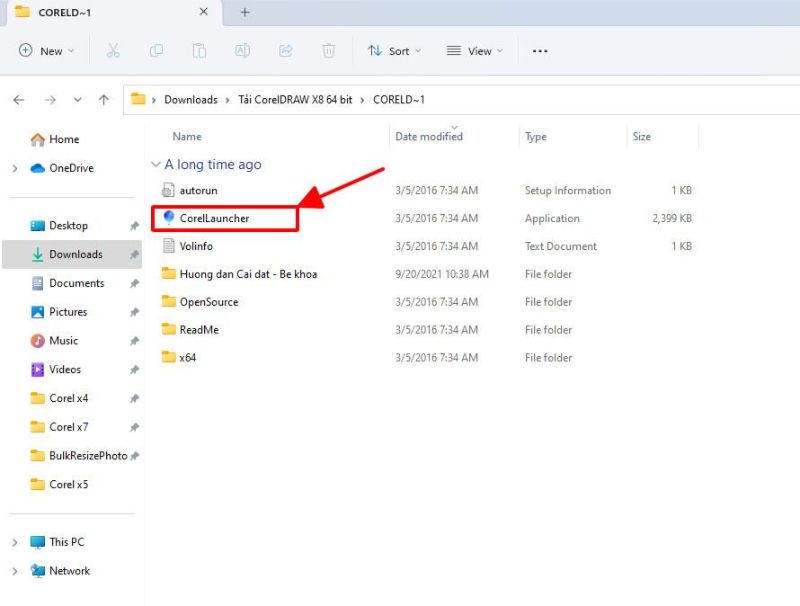Go up one folder with Up arrow

tap(104, 100)
